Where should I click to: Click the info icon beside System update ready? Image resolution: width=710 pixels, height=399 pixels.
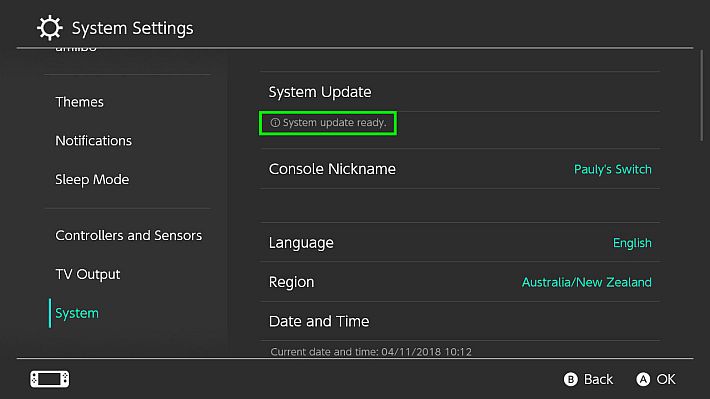275,123
